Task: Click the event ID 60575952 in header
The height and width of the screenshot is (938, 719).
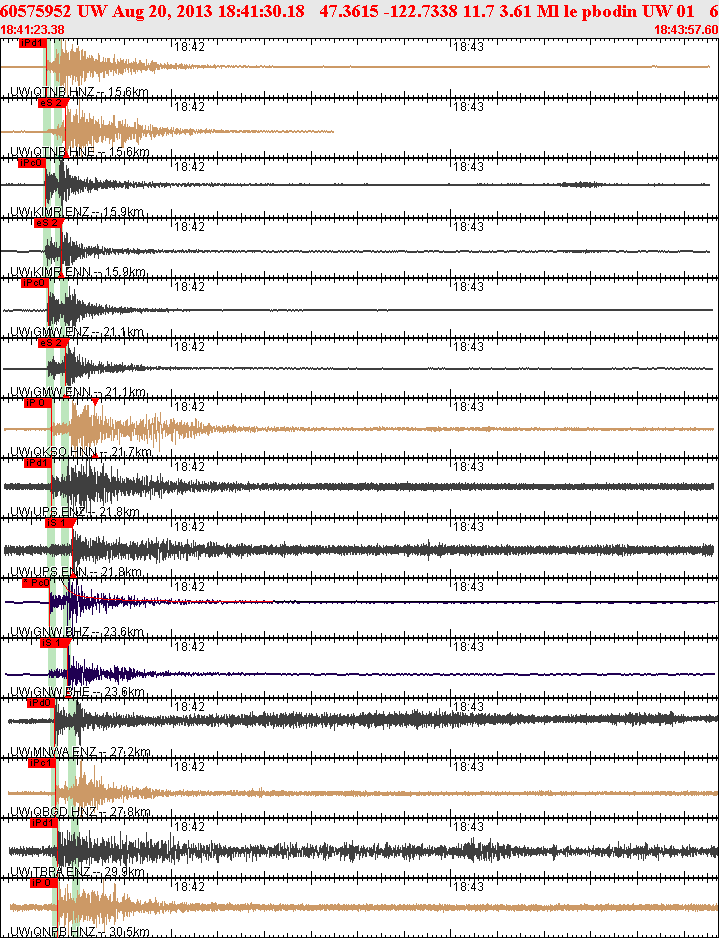Action: [x=36, y=11]
